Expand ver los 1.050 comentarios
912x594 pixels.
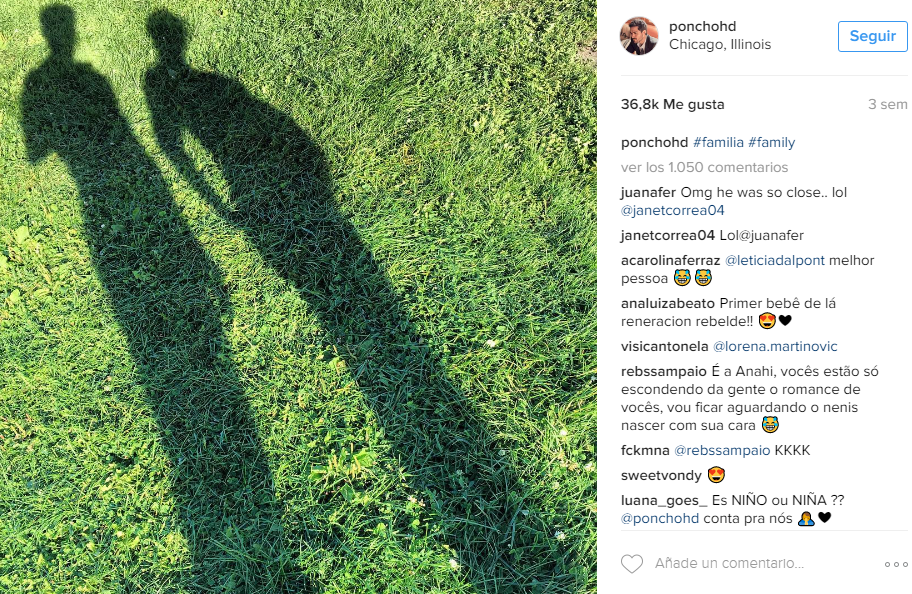704,168
